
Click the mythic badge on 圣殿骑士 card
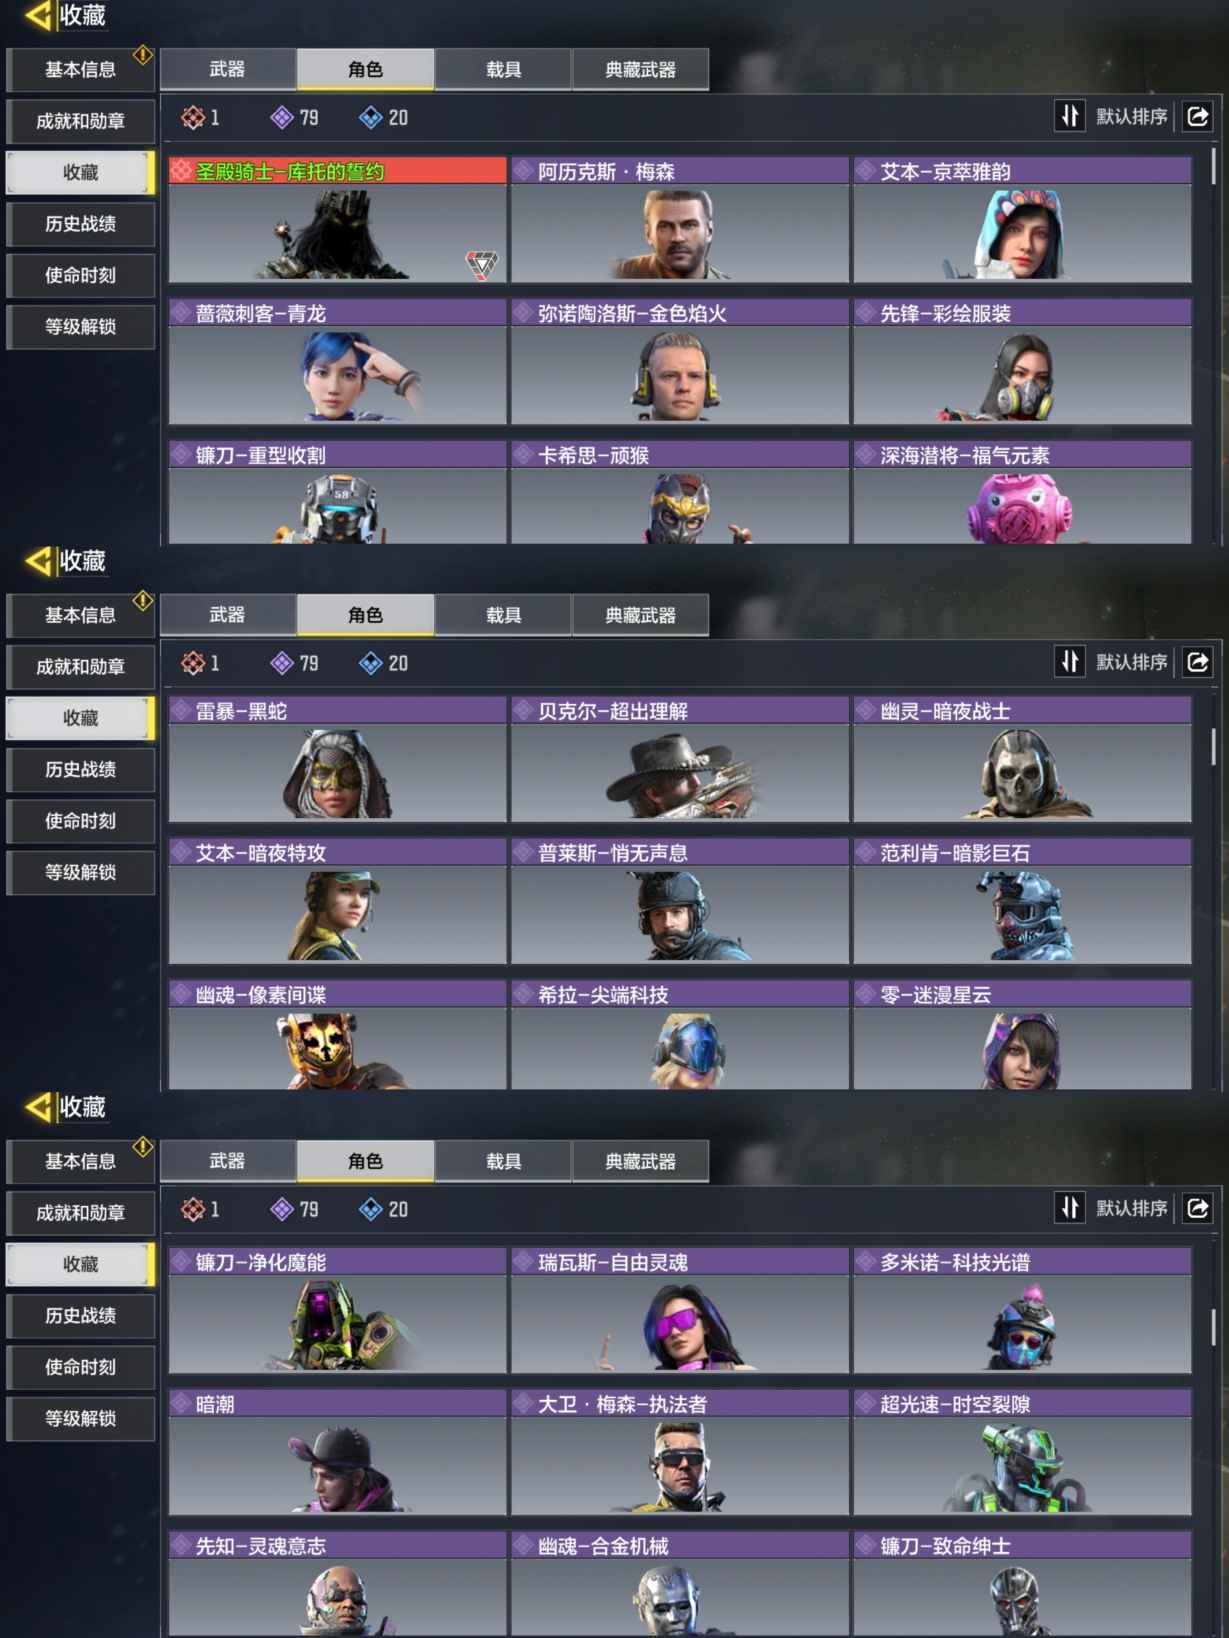click(x=482, y=265)
